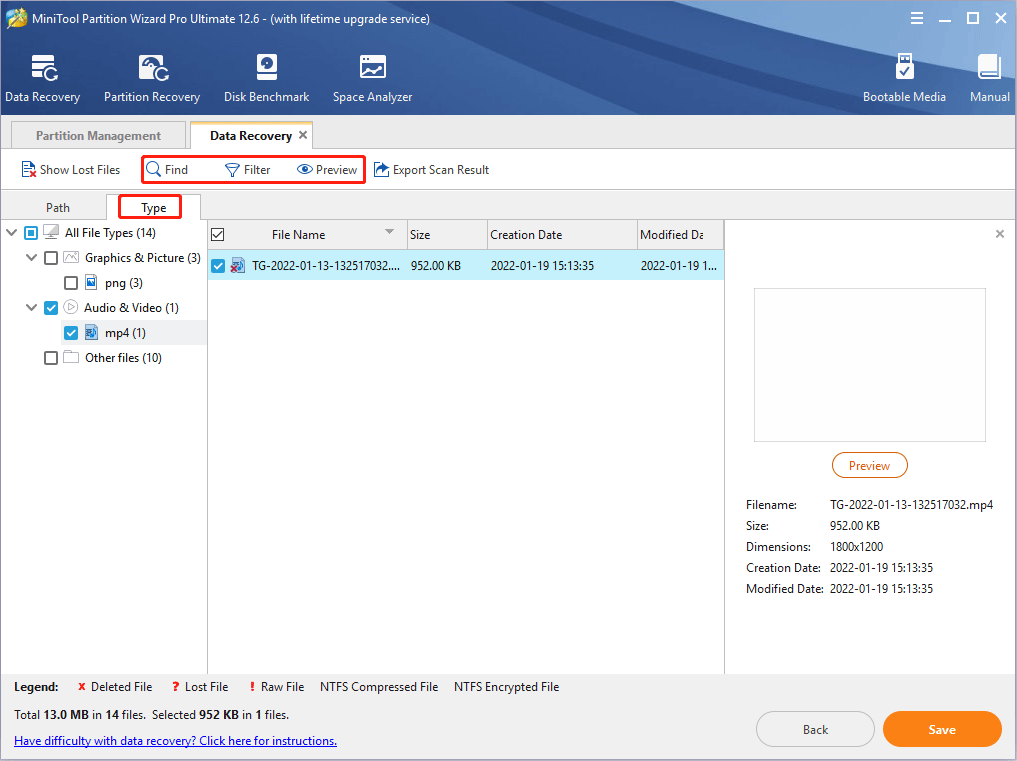Open the Partition Recovery tool
The image size is (1017, 761).
(151, 77)
